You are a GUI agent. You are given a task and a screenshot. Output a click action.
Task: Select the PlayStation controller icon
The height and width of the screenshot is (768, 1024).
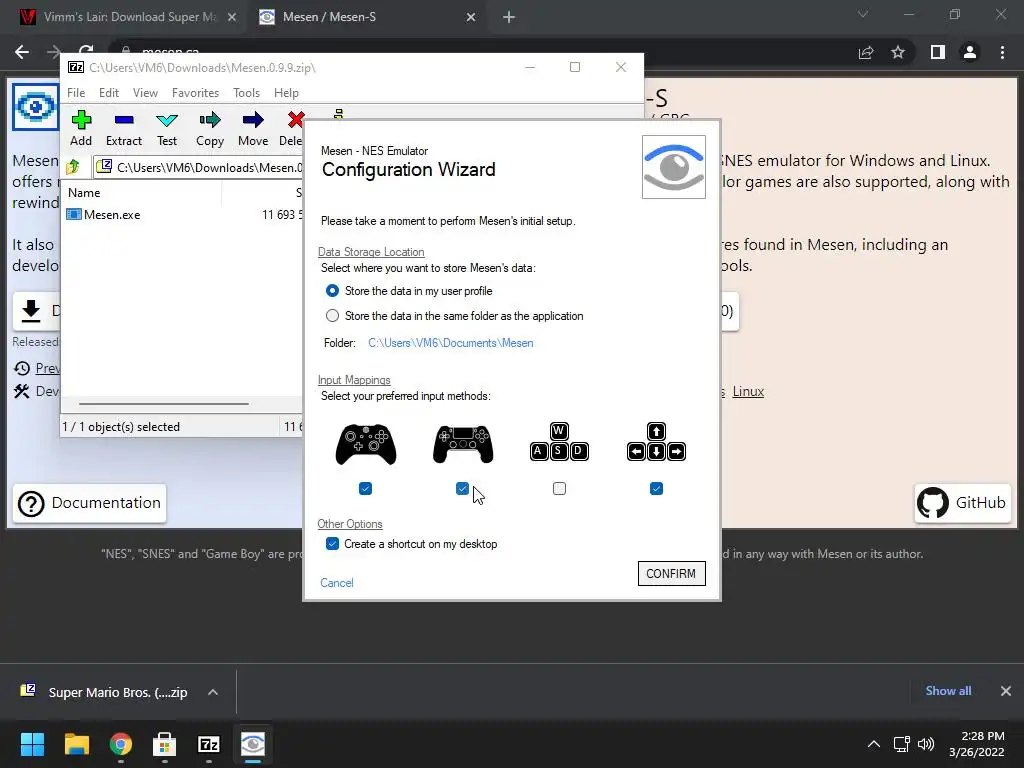(463, 444)
